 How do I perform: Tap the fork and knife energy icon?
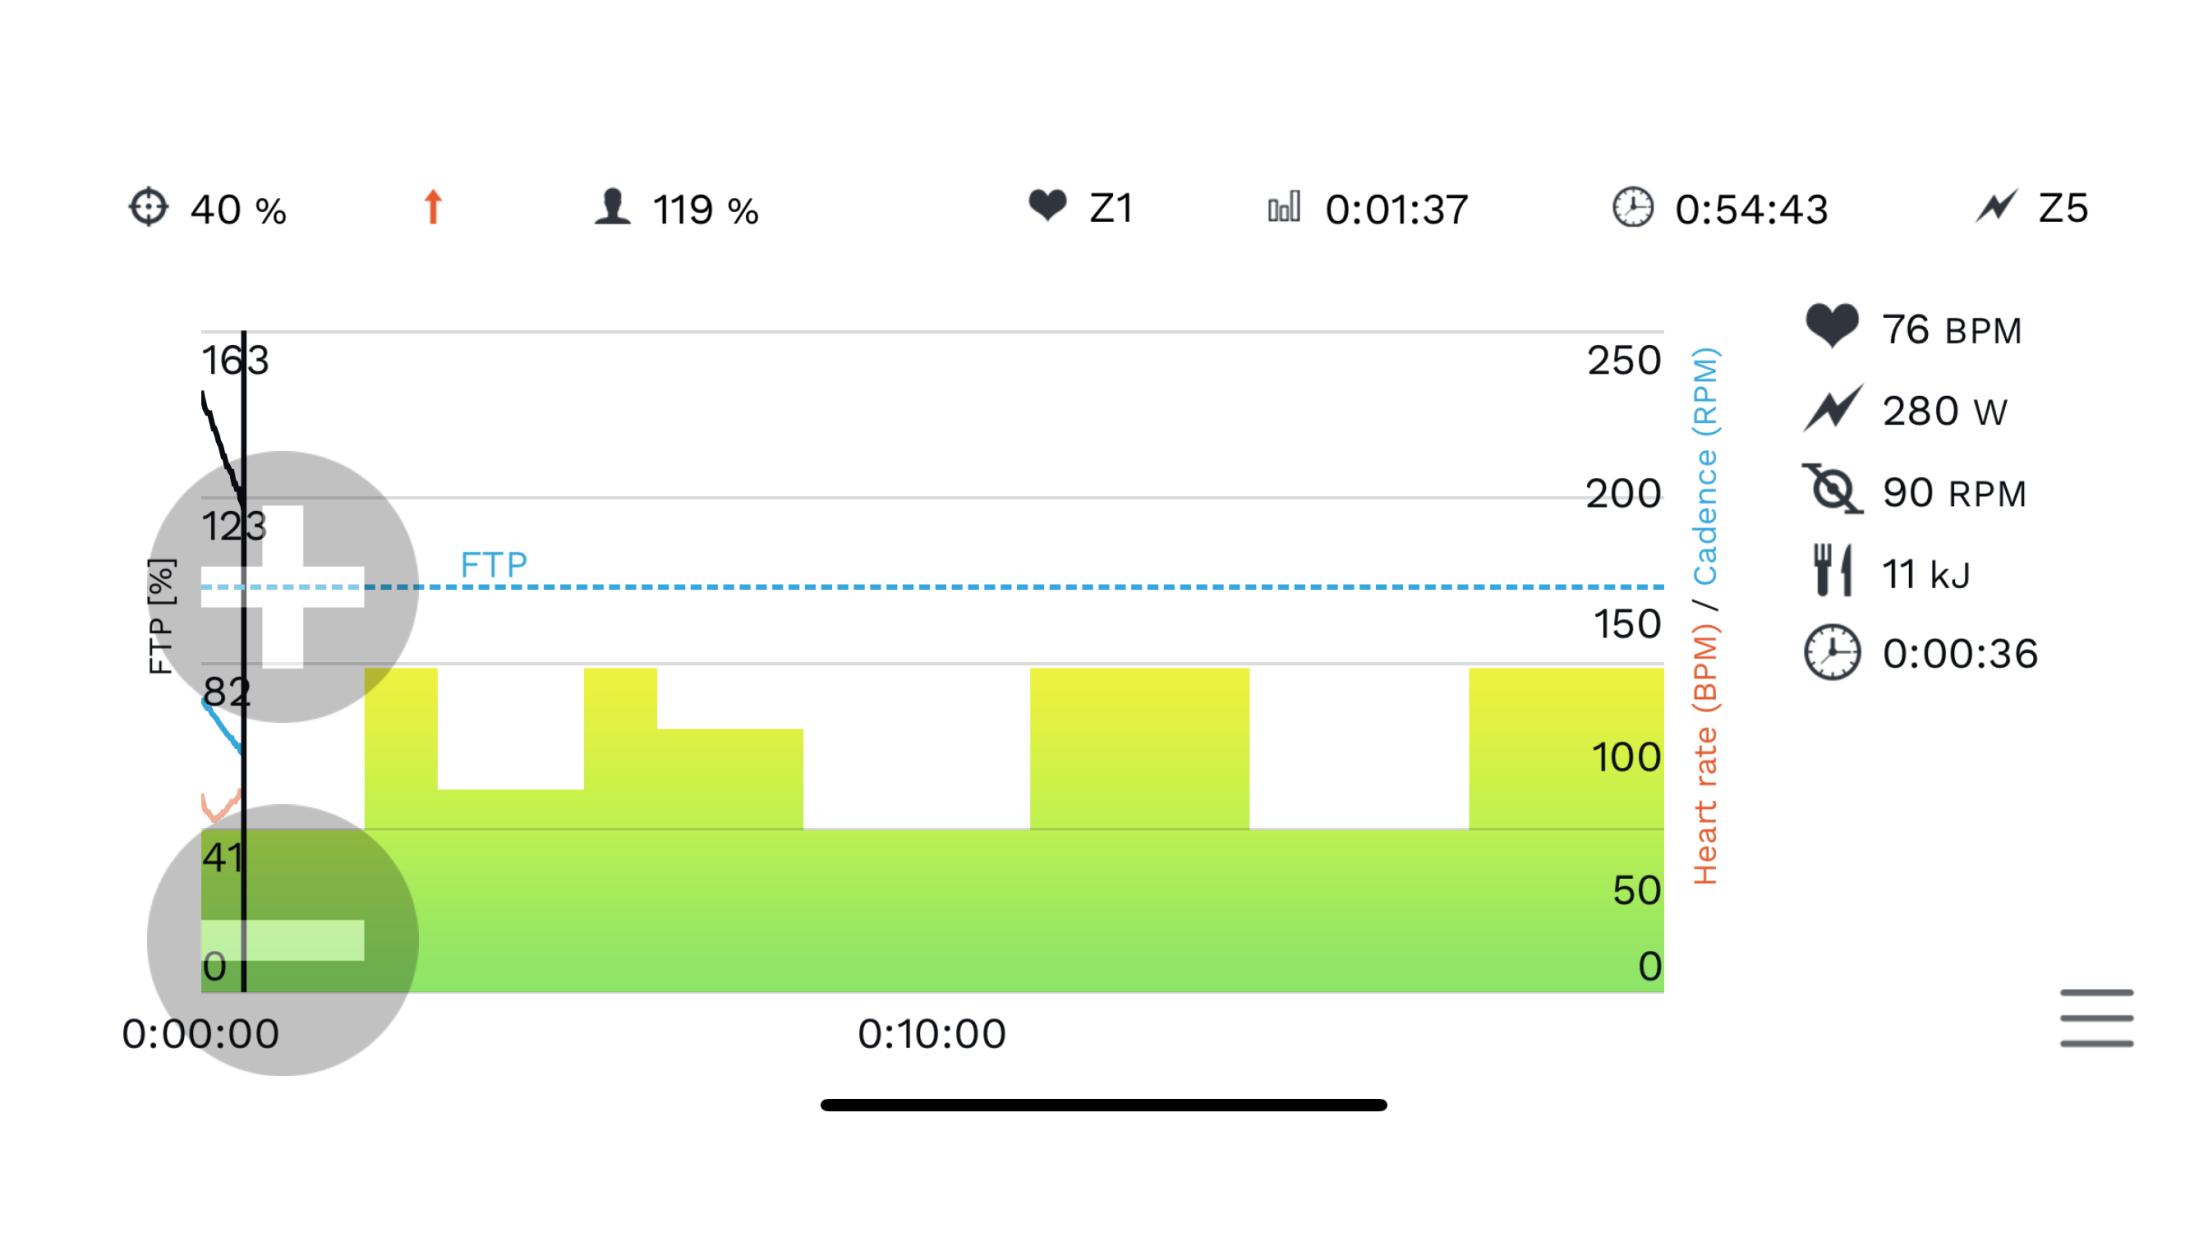(x=1832, y=571)
